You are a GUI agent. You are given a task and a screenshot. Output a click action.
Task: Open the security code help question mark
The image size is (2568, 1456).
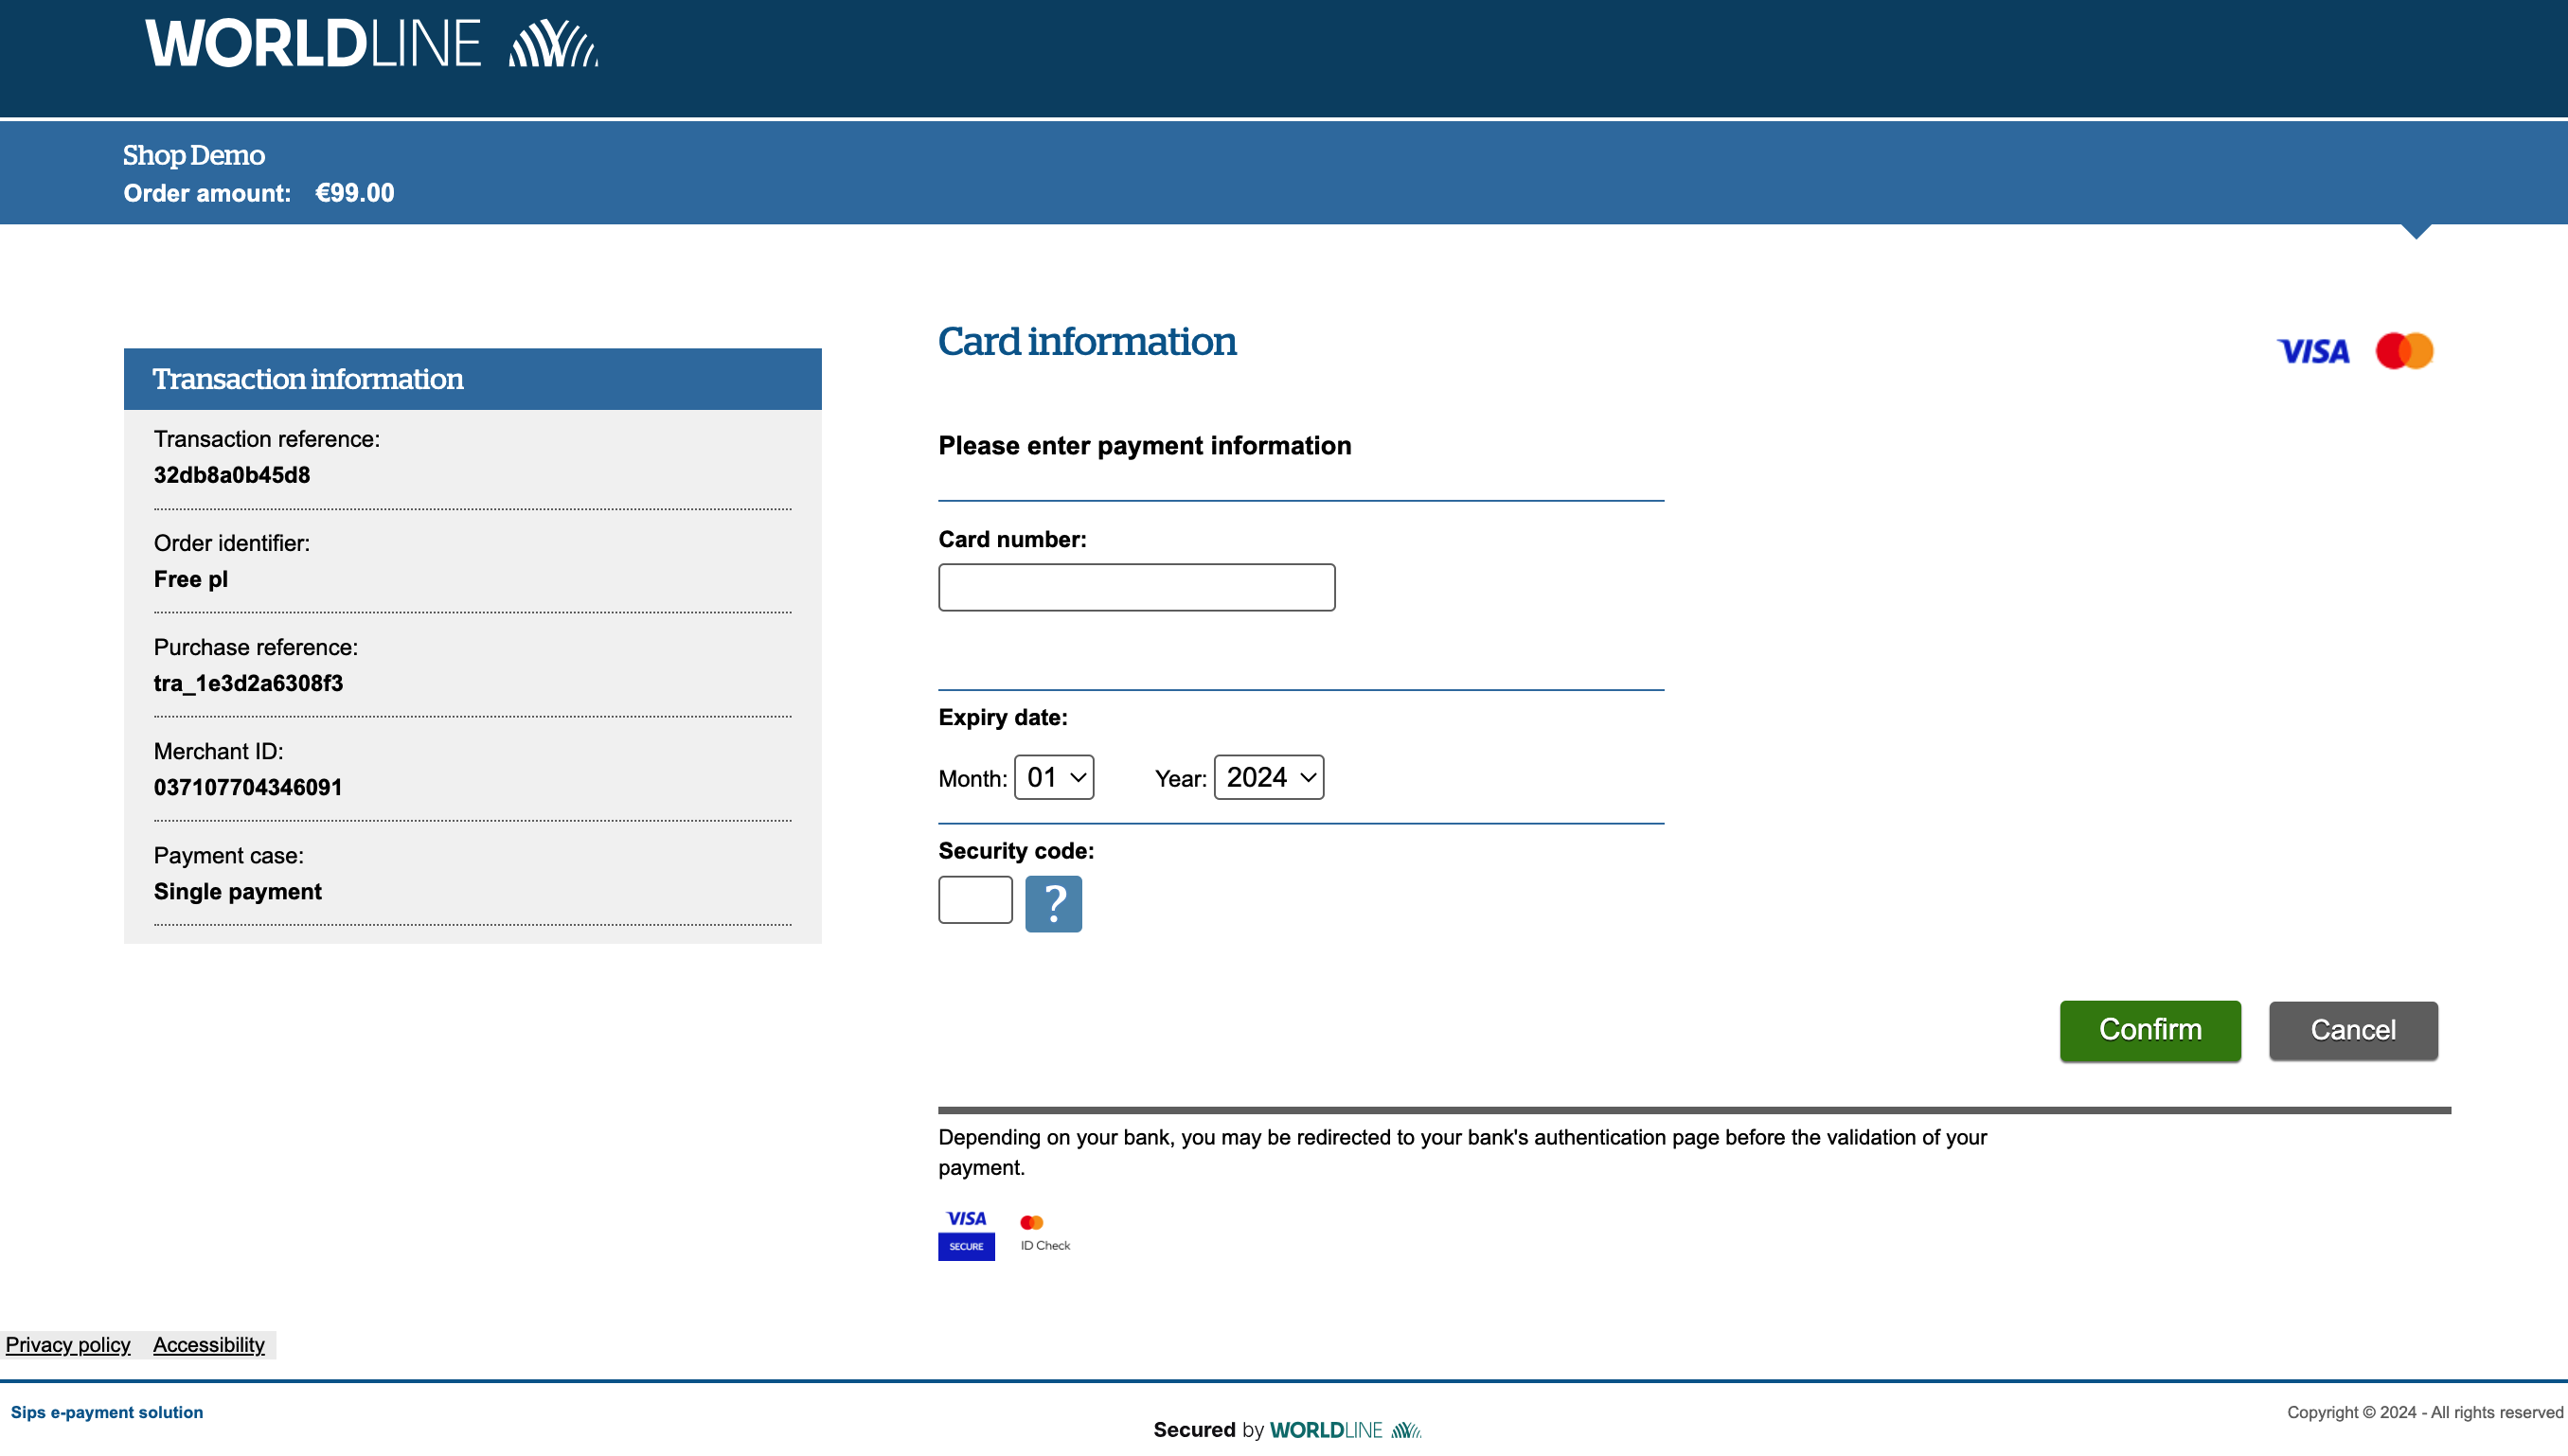[x=1053, y=903]
